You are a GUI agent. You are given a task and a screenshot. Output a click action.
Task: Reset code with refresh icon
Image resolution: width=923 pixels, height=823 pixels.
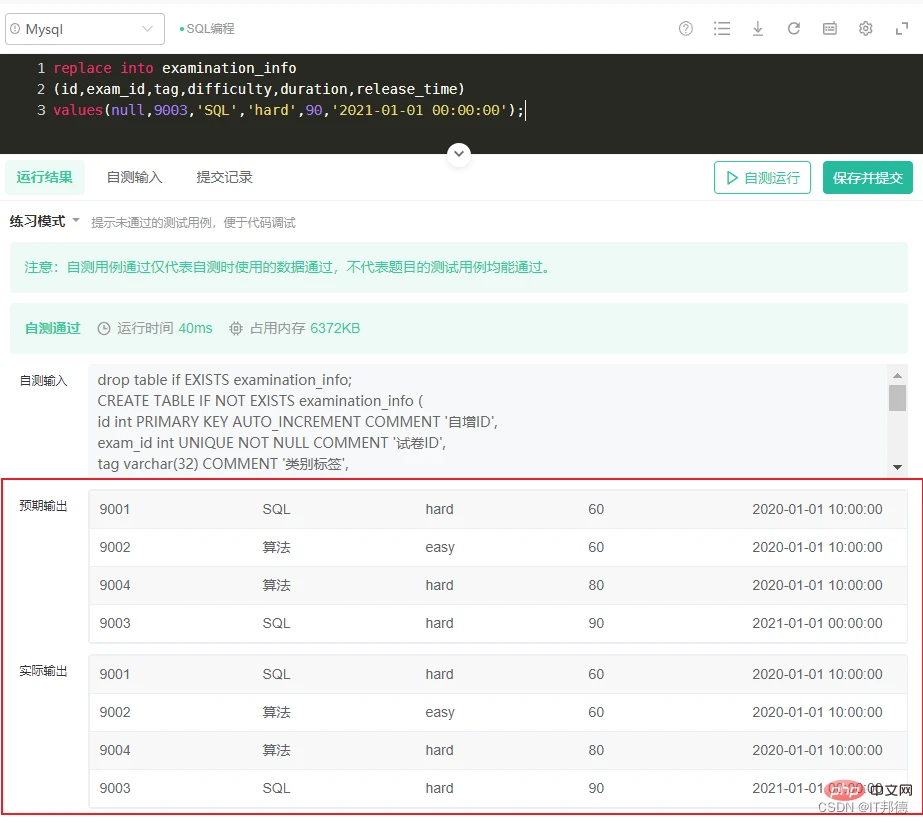(794, 28)
